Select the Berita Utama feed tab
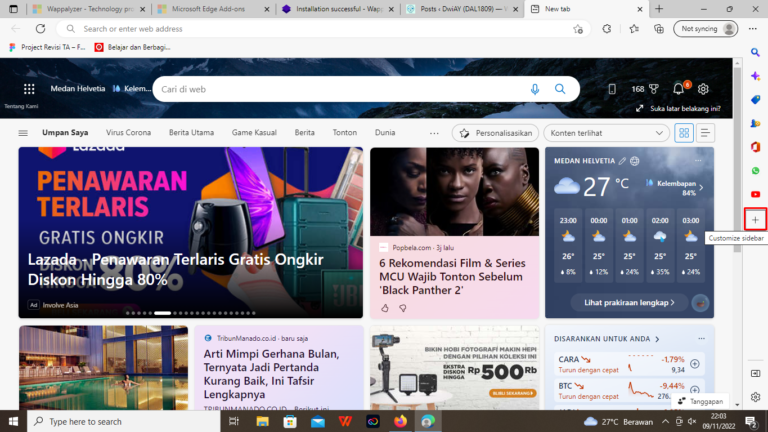768x432 pixels. pos(192,132)
